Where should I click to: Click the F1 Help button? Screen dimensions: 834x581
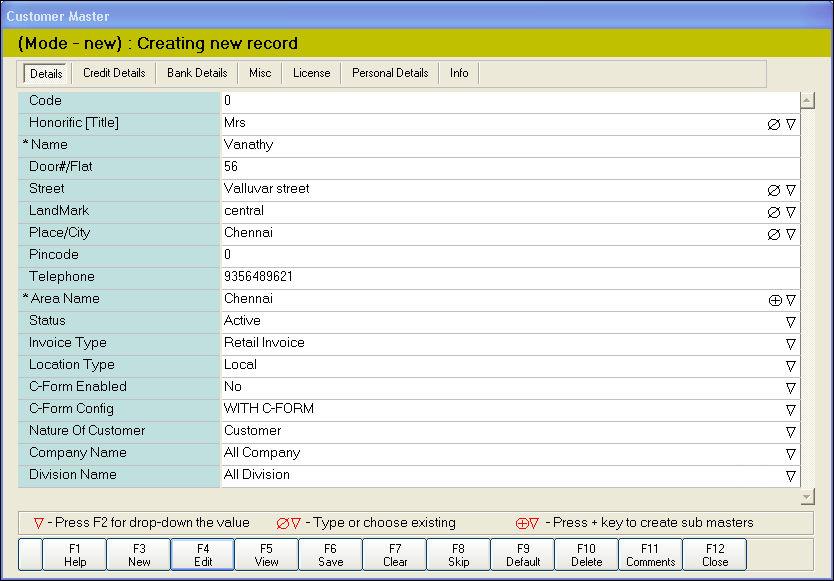[75, 555]
